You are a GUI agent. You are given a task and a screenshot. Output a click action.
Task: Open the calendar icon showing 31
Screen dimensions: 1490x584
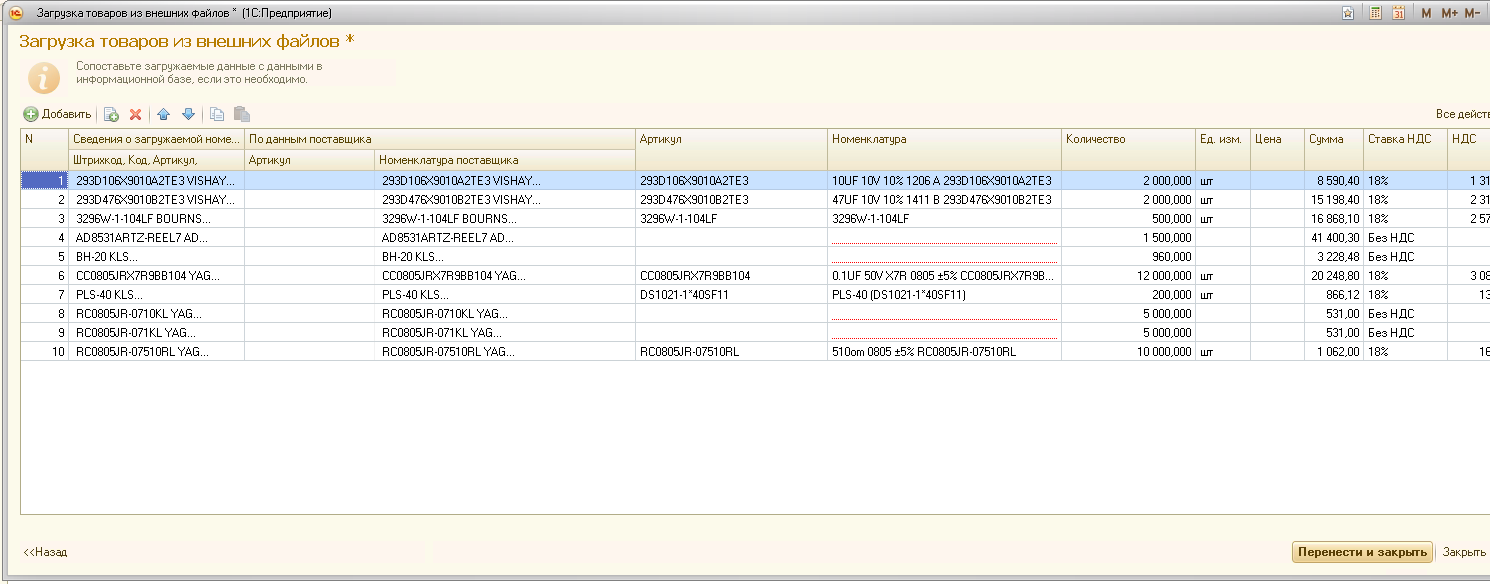click(x=1399, y=13)
